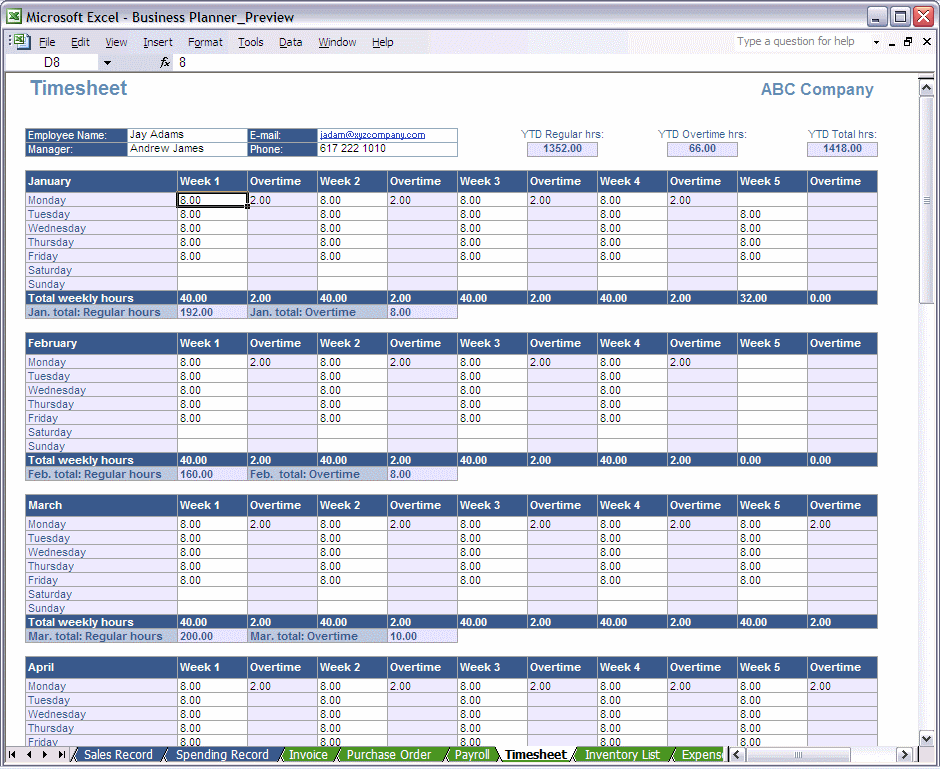The height and width of the screenshot is (769, 940).
Task: Select Feb. total Regular hours value 160.00
Action: [x=212, y=474]
